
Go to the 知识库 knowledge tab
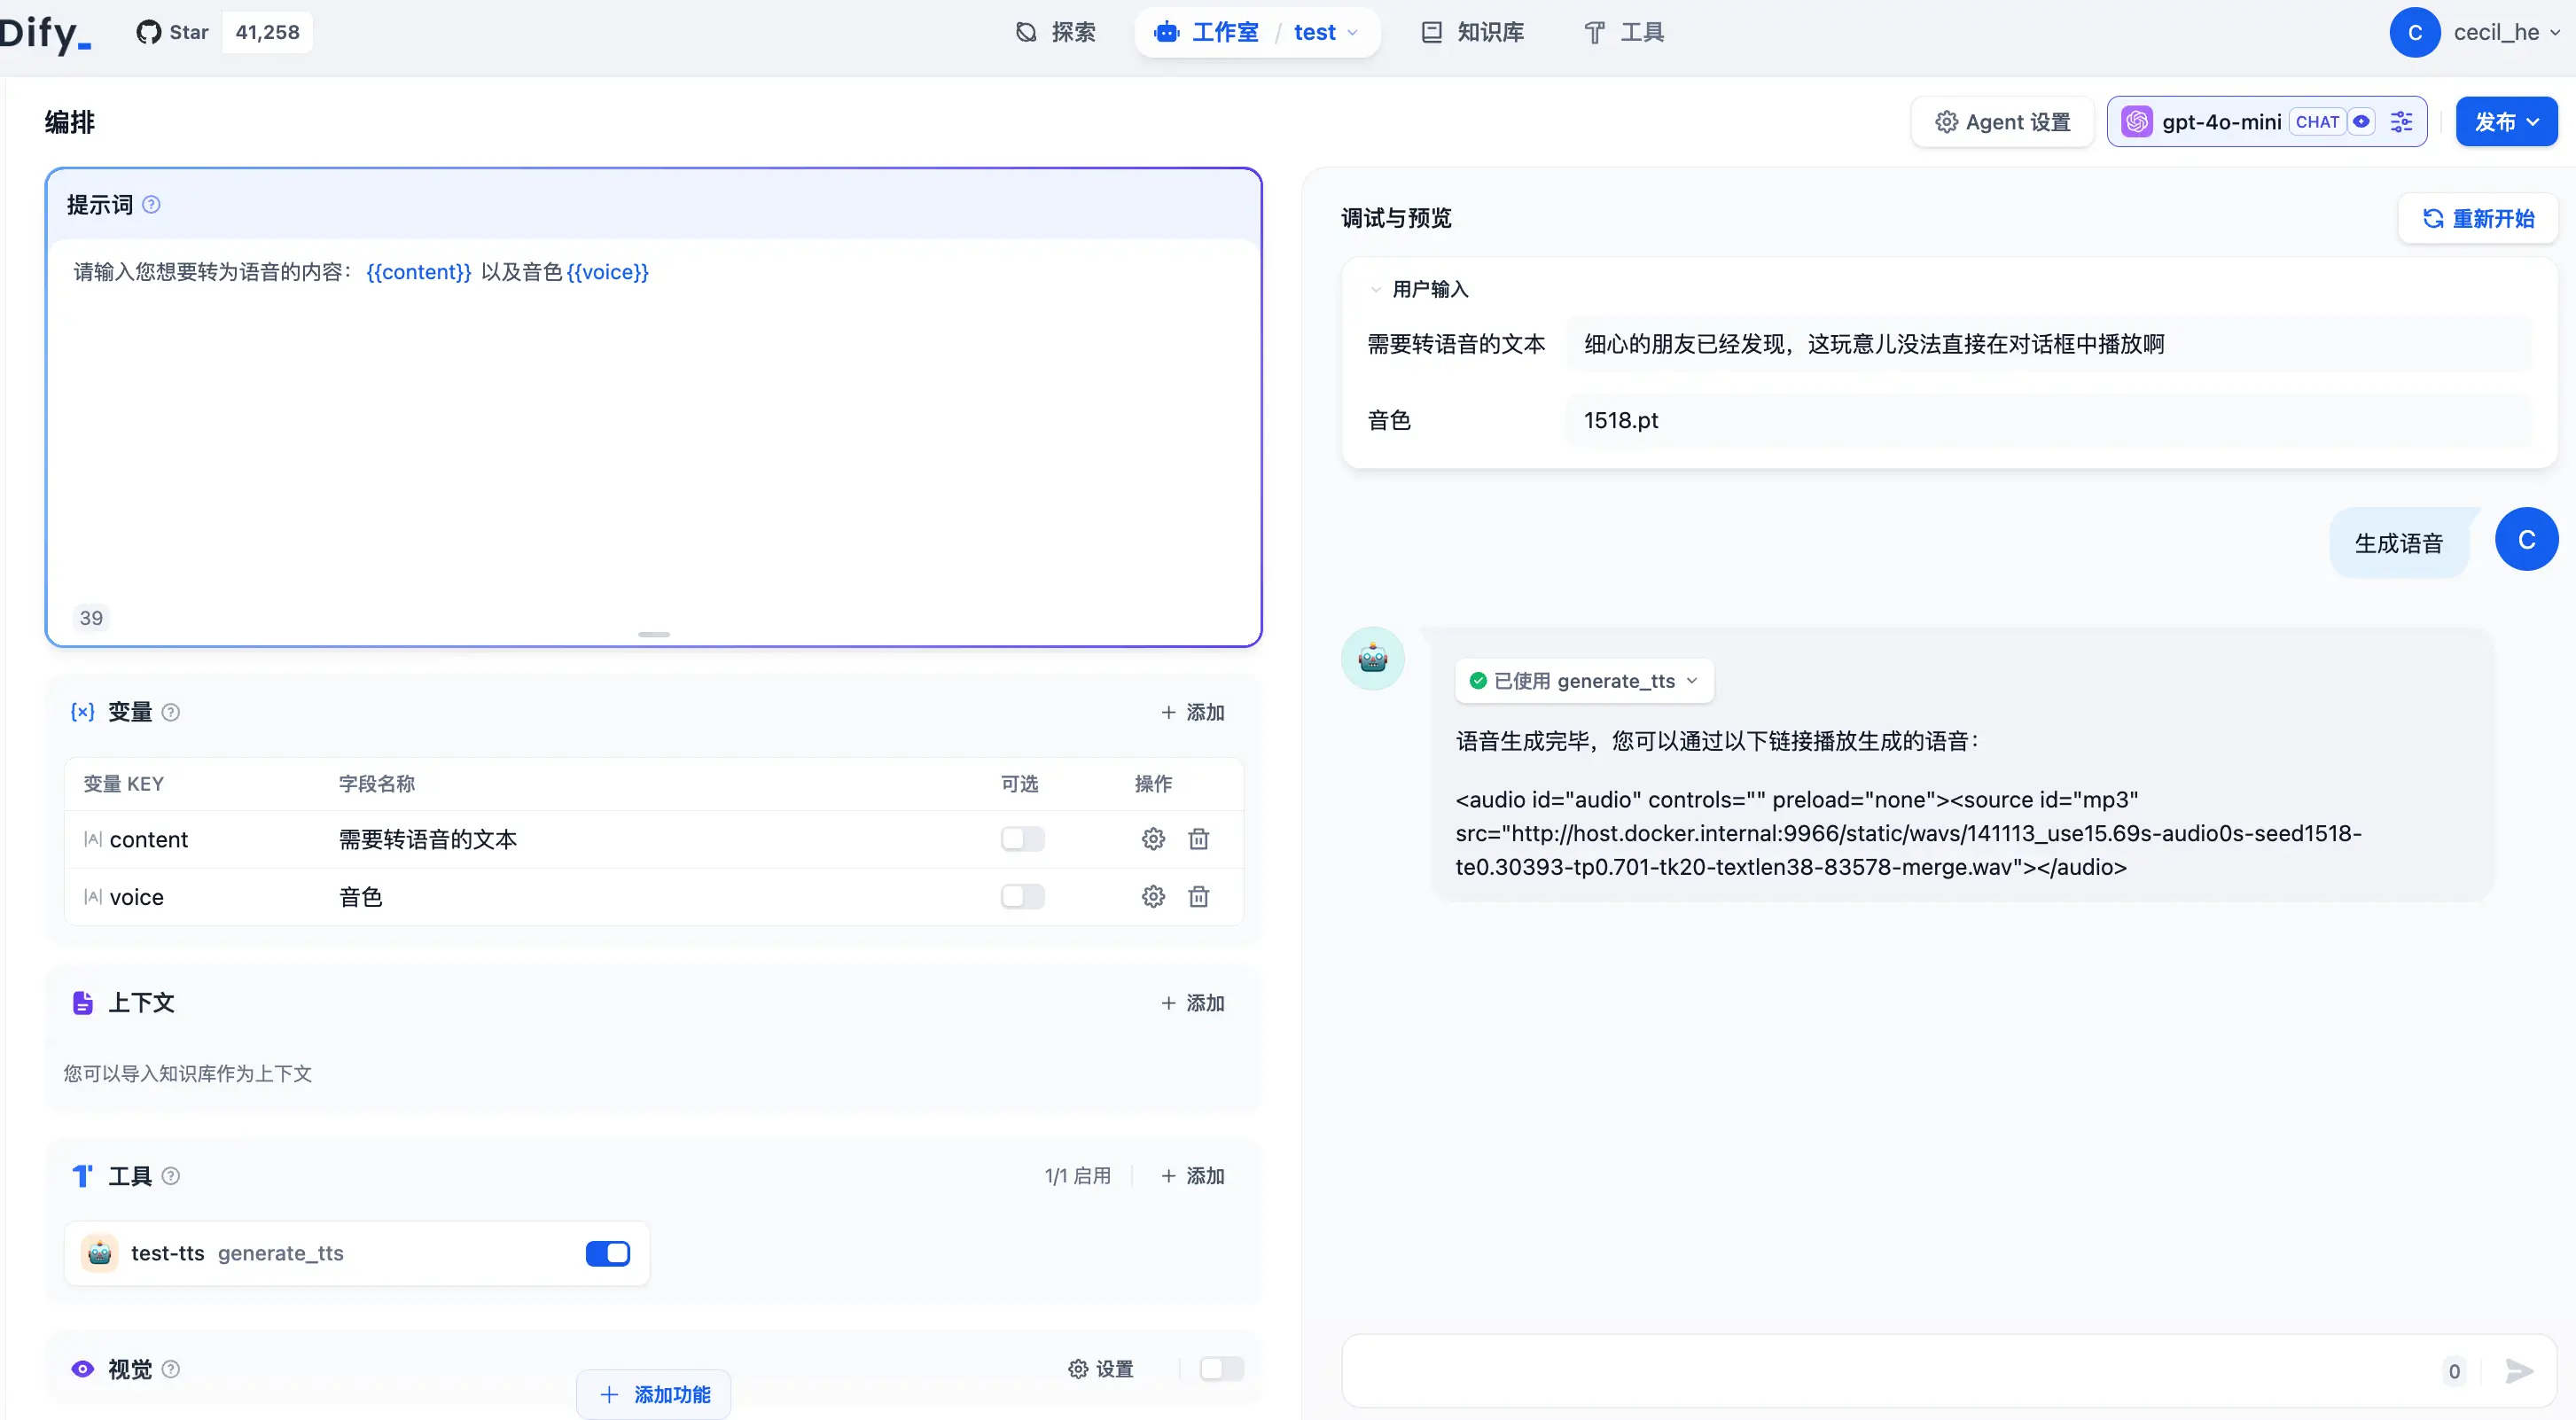1473,32
